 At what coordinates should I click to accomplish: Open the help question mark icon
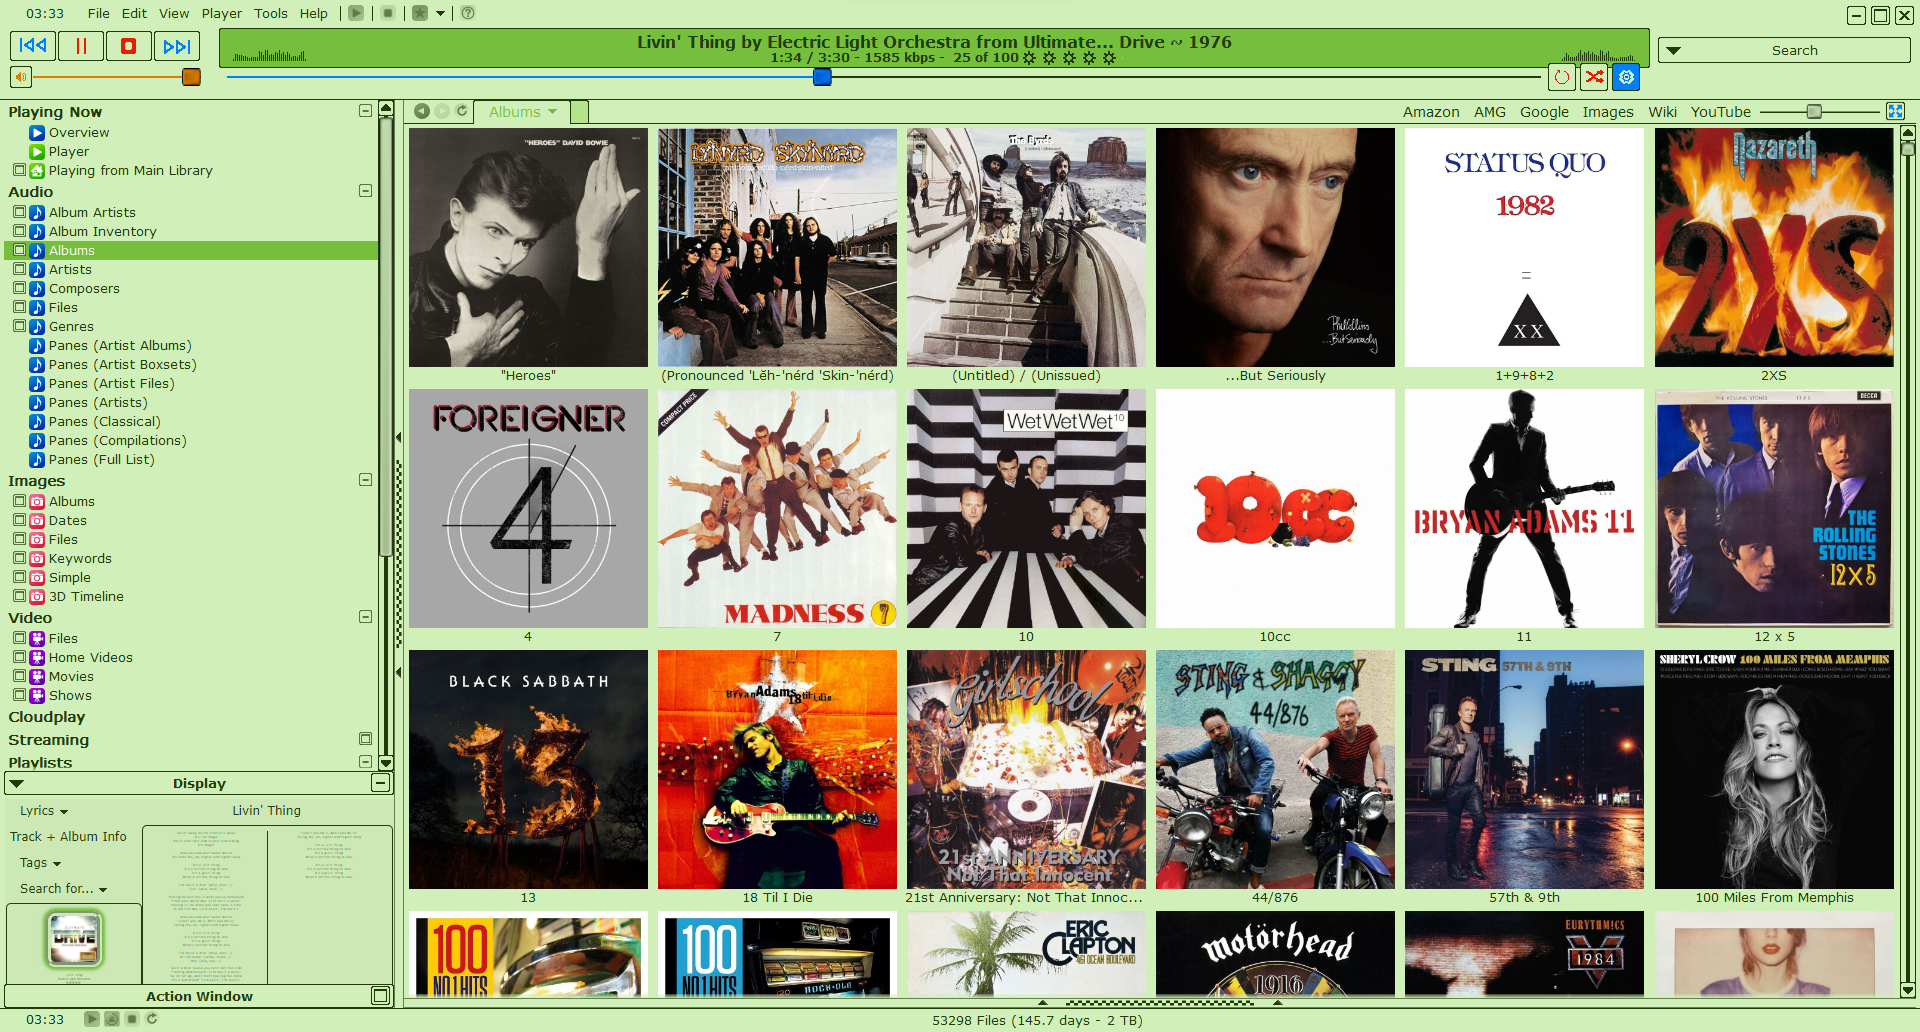point(468,13)
